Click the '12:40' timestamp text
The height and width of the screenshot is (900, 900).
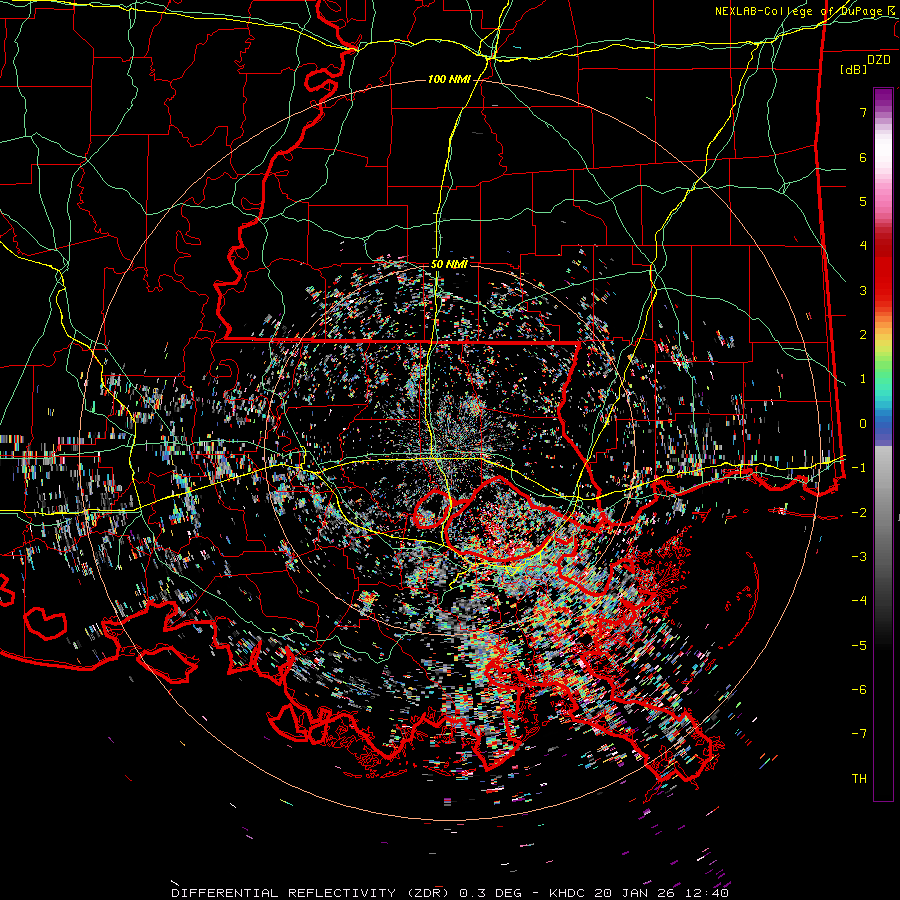coord(705,893)
